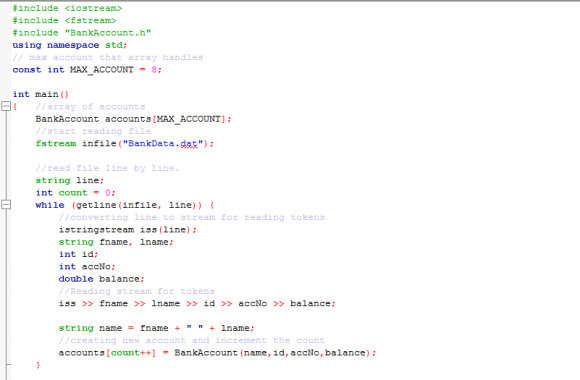Click the comment '//Reading stream for tokens'
Image resolution: width=580 pixels, height=380 pixels.
(x=136, y=291)
